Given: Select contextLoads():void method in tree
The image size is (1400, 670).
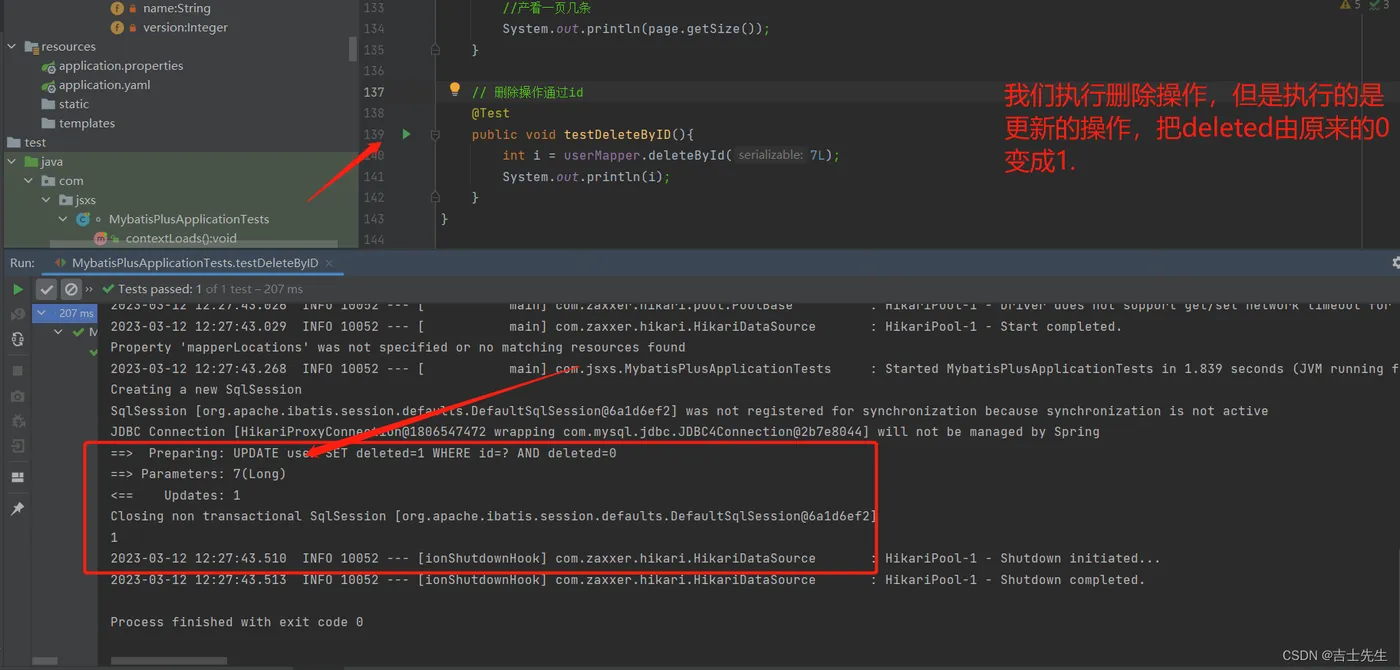Looking at the screenshot, I should point(181,239).
